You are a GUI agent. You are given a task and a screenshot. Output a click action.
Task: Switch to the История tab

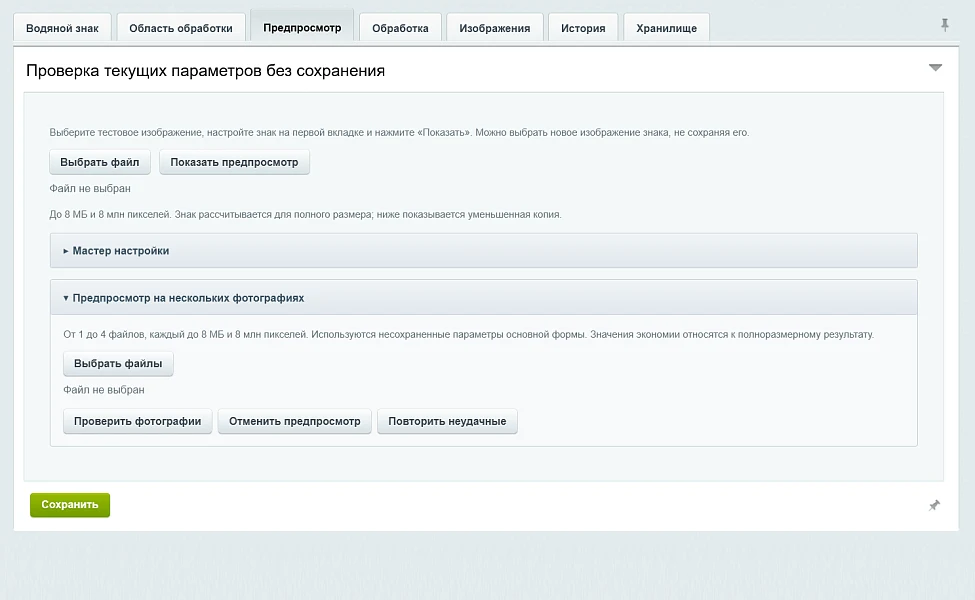pos(583,28)
